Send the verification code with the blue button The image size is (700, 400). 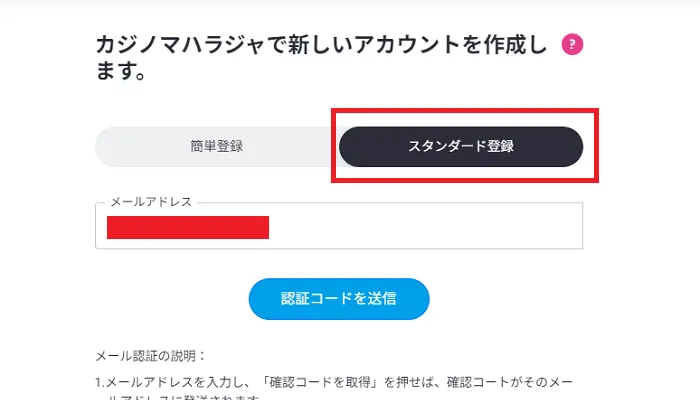click(339, 298)
